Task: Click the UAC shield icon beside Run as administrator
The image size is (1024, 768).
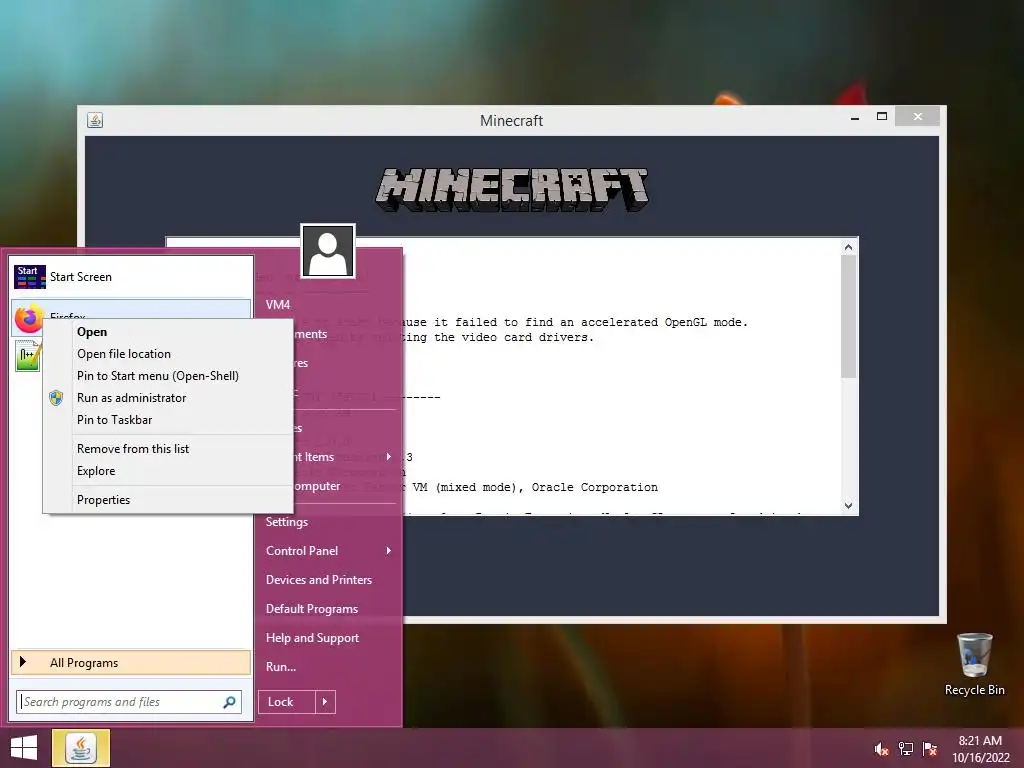Action: [x=56, y=398]
